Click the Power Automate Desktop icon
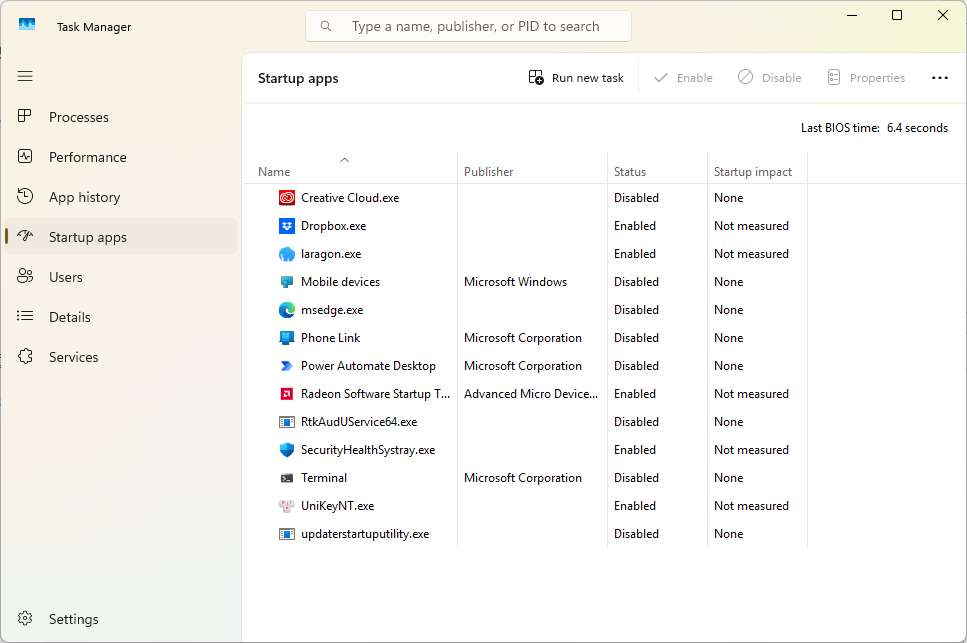This screenshot has height=643, width=967. click(287, 366)
